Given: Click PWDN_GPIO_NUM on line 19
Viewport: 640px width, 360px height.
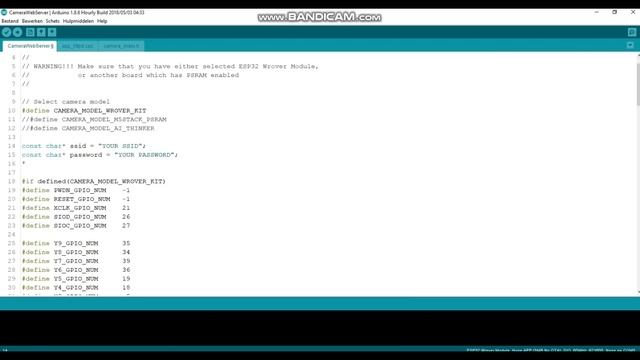Looking at the screenshot, I should click(x=80, y=190).
